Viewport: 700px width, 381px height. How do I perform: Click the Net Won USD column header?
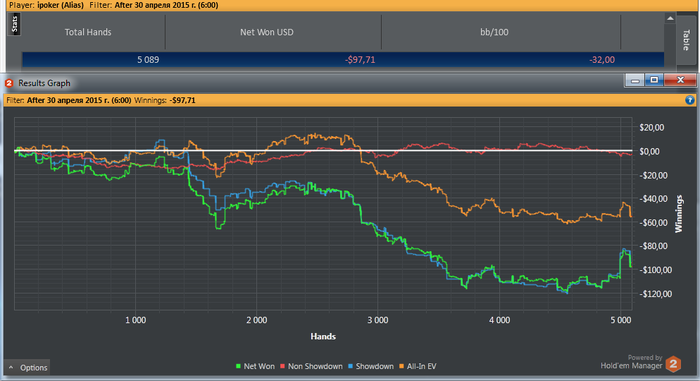pos(267,32)
